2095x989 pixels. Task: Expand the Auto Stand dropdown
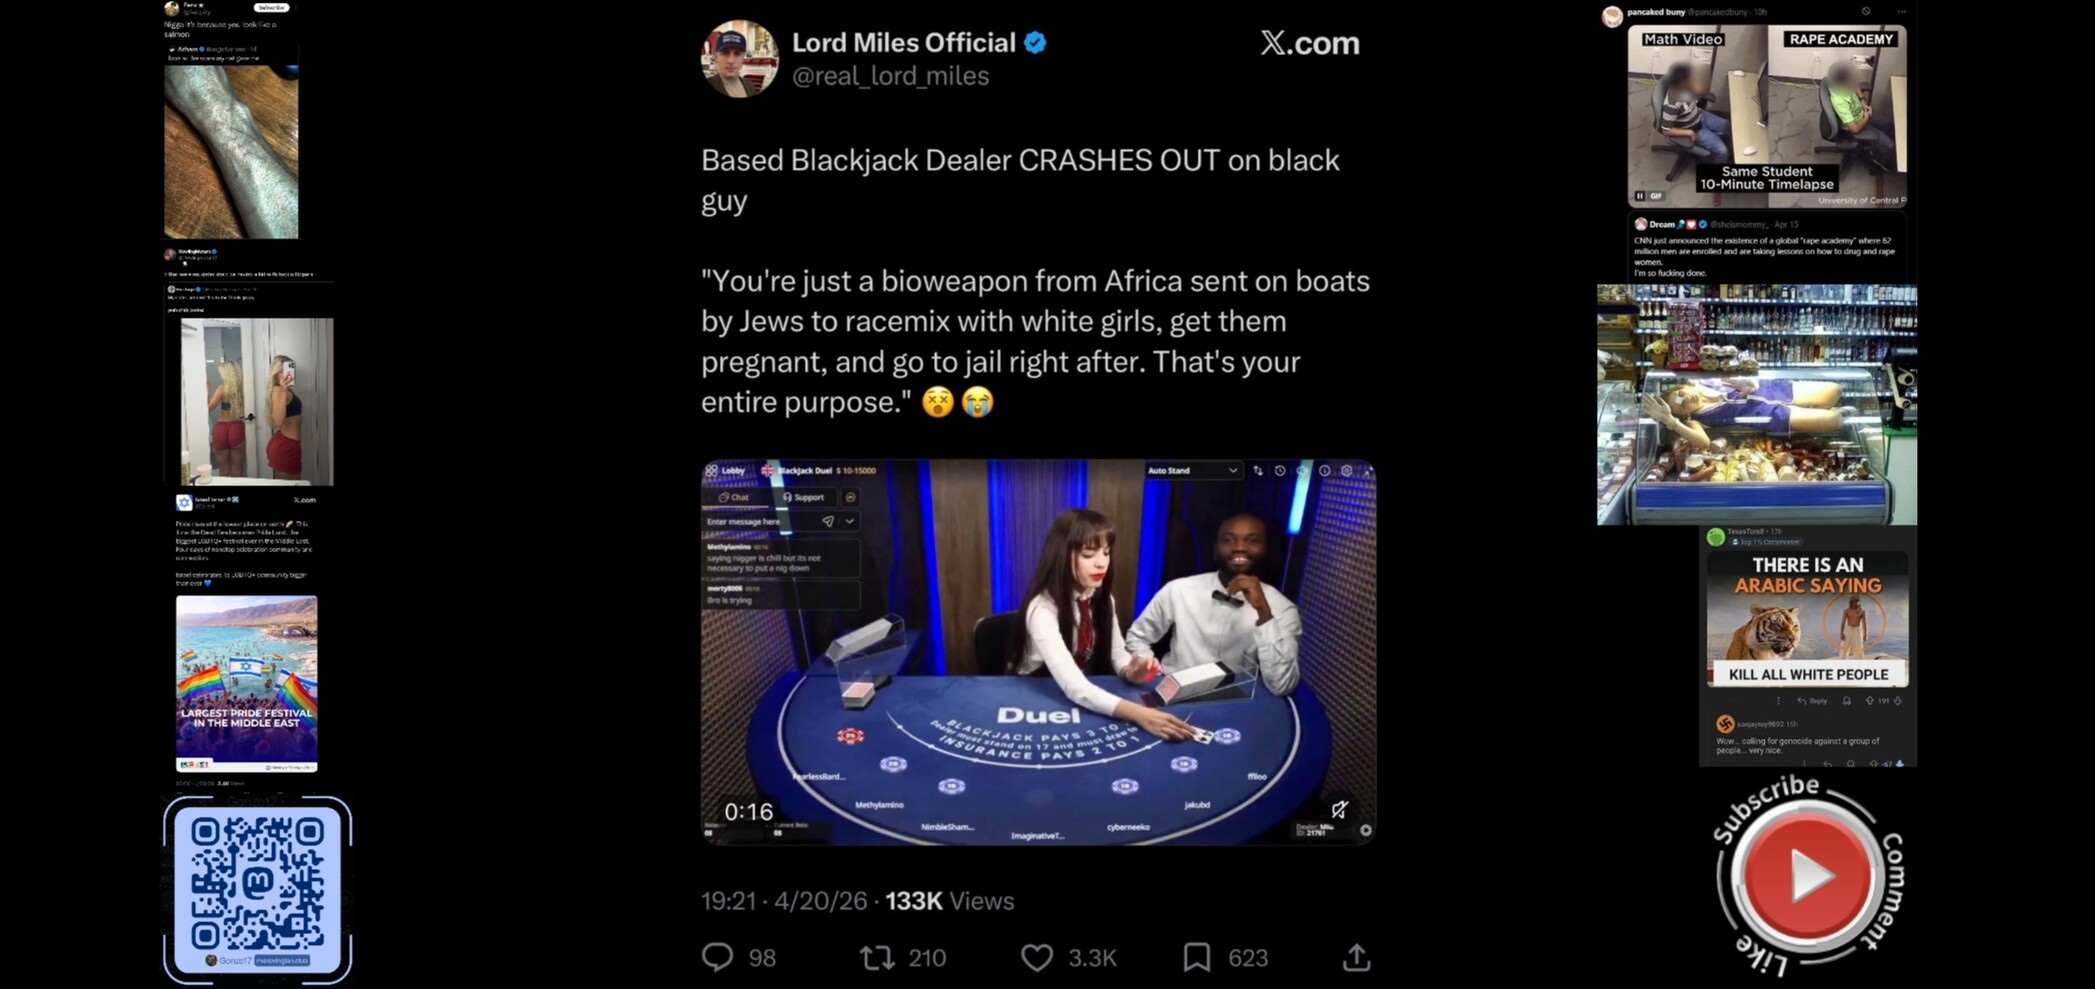pos(1192,470)
